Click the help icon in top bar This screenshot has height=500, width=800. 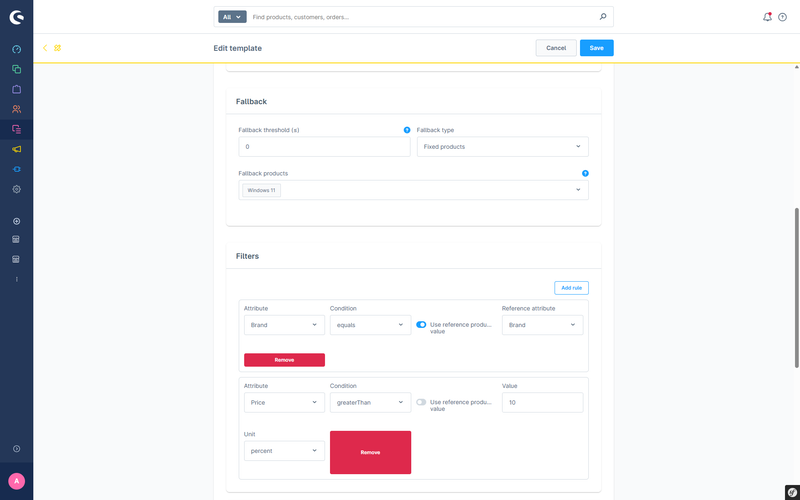pyautogui.click(x=782, y=17)
